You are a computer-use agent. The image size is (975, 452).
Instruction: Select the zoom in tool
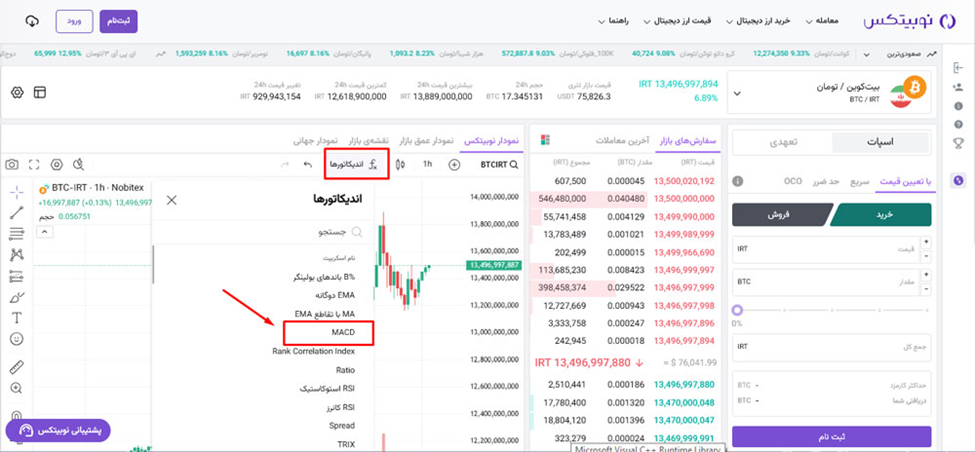coord(17,388)
